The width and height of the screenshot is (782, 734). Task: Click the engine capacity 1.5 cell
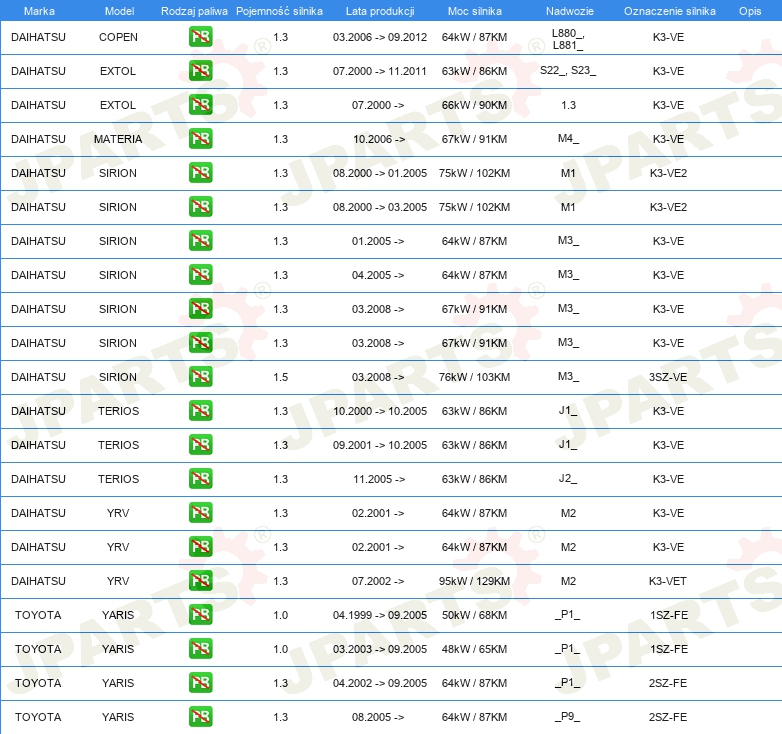pos(281,377)
